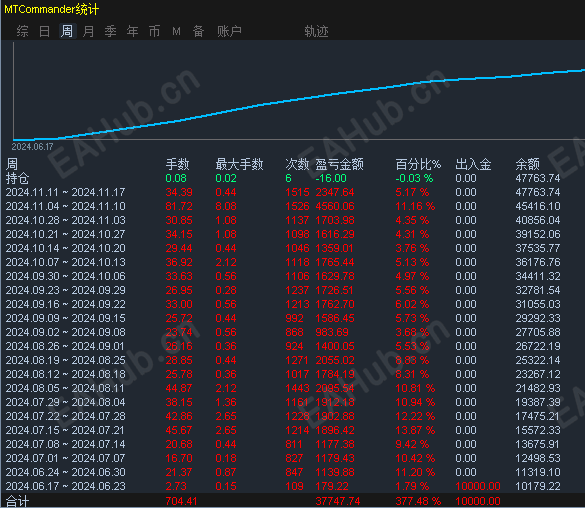Click the 持仓 open positions row
Viewport: 585px width, 508px height.
click(283, 178)
